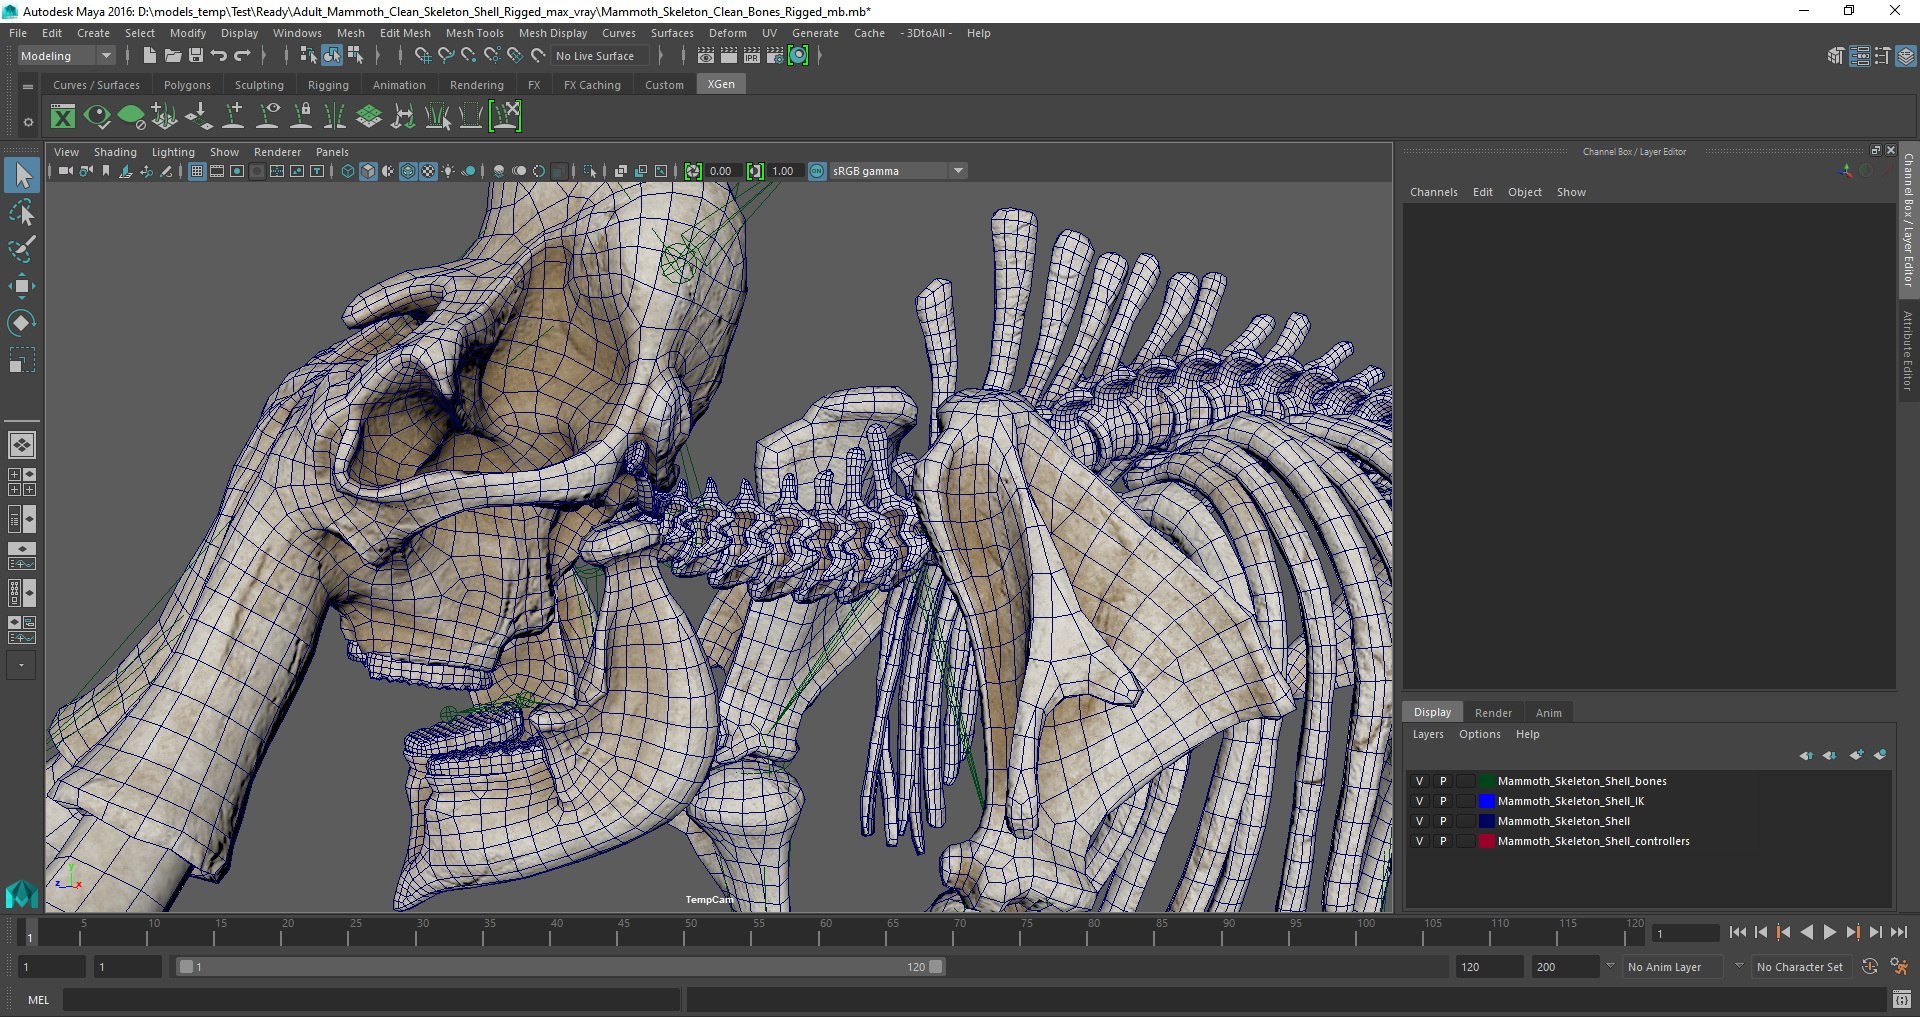The image size is (1920, 1017).
Task: Open a scene with folder icon
Action: [172, 56]
